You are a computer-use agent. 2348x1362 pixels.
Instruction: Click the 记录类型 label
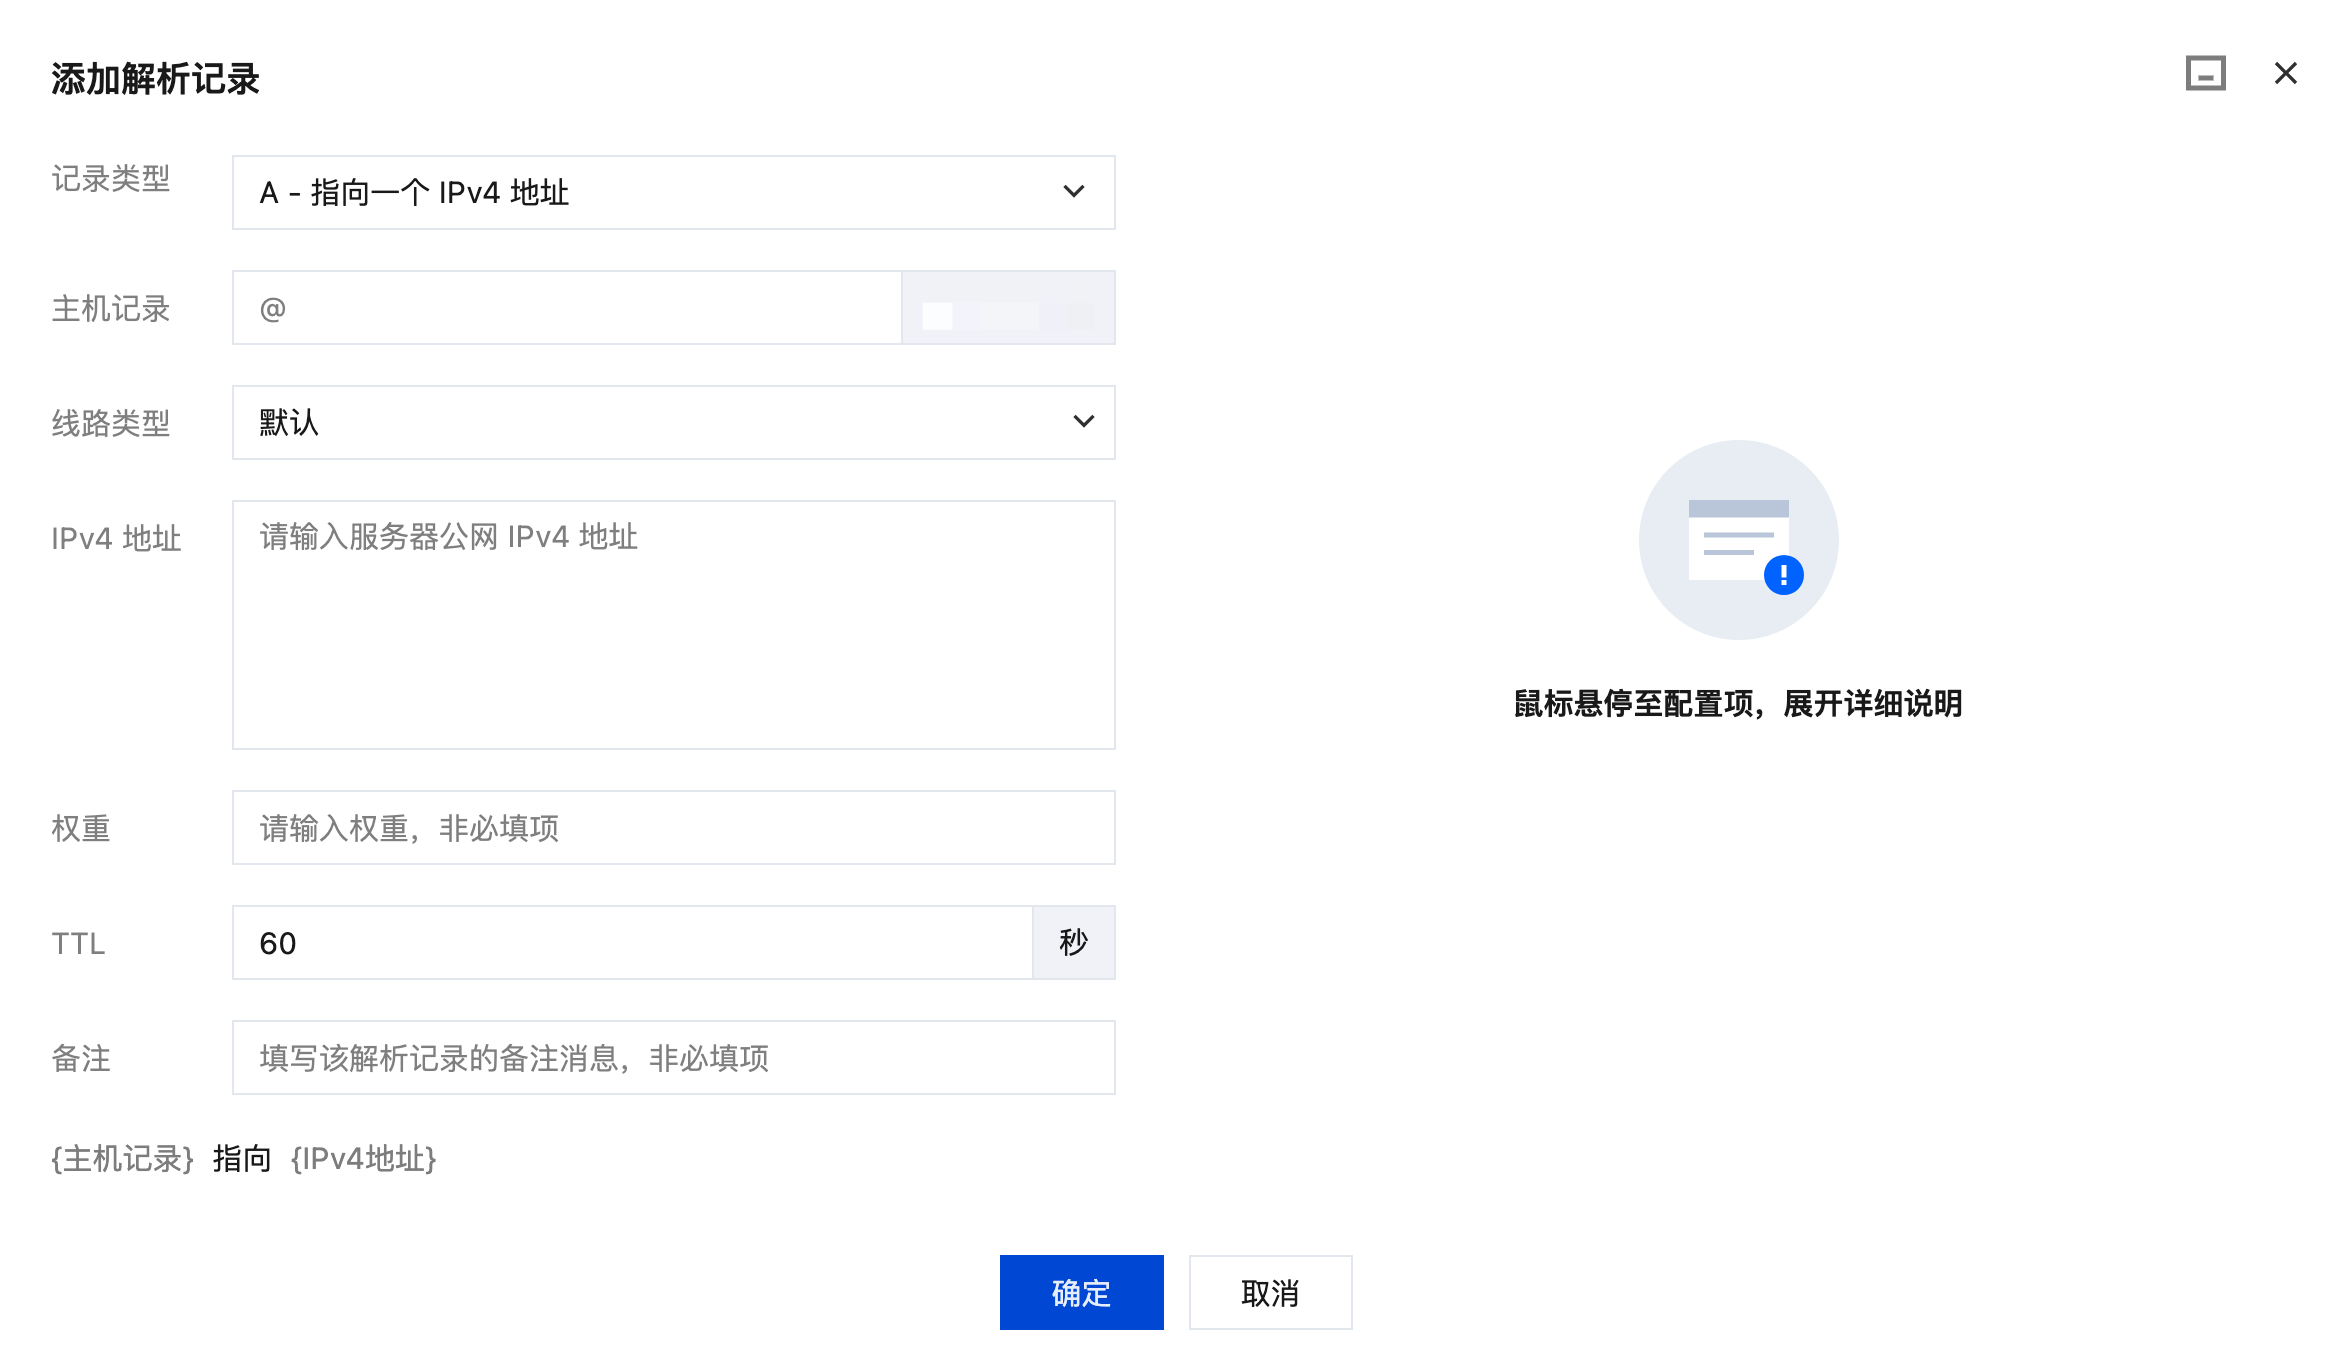pos(111,179)
